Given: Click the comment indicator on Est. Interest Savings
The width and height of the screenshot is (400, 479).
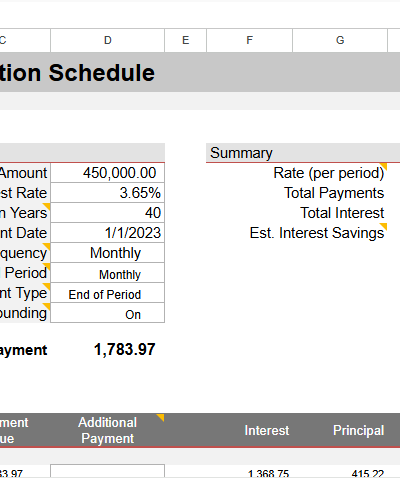Looking at the screenshot, I should (384, 226).
